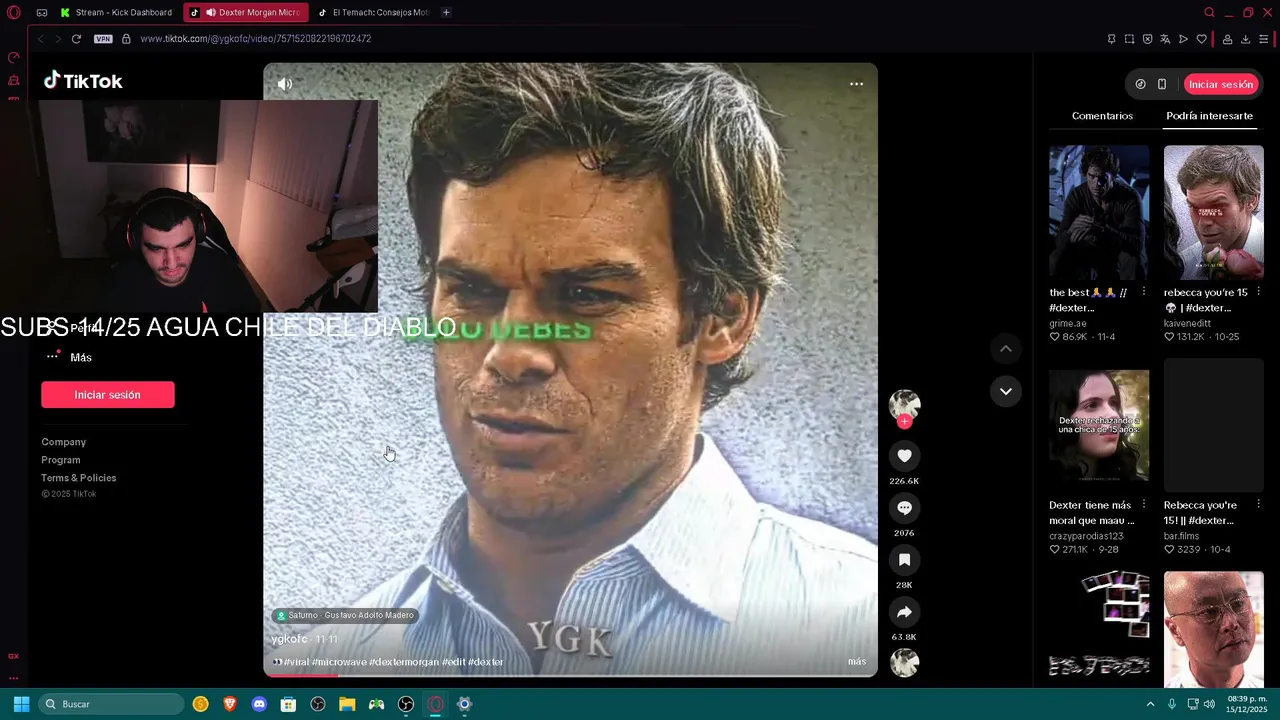Open the translate page icon

point(1165,39)
